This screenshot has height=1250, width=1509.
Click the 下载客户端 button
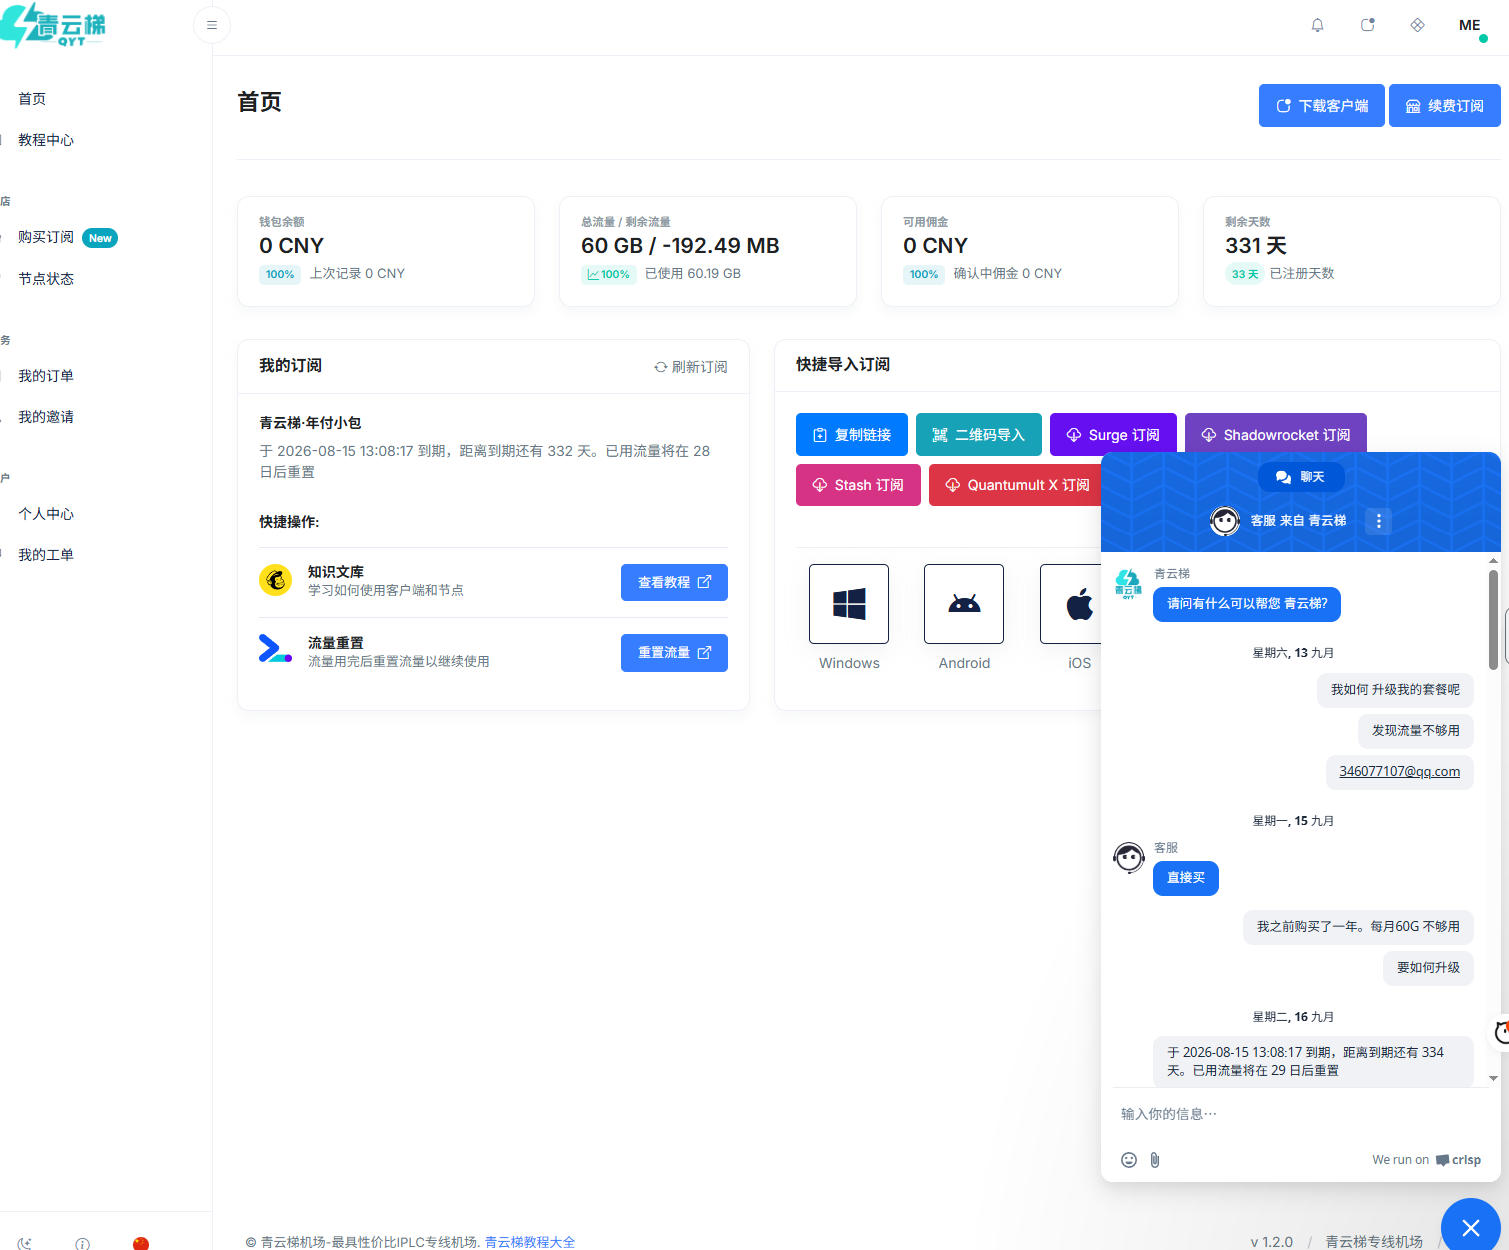pyautogui.click(x=1322, y=106)
